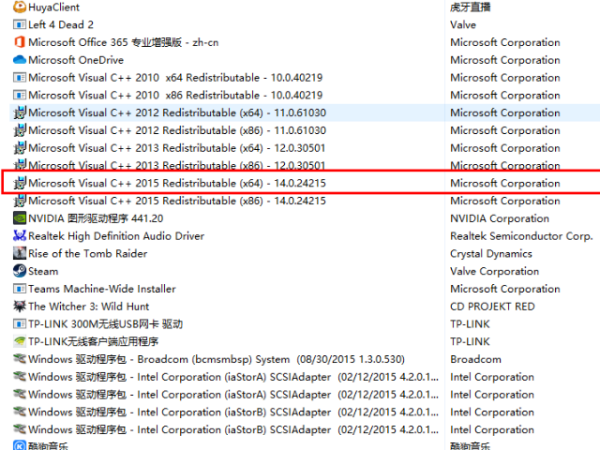The image size is (600, 450).
Task: Select Visual C++ 2015 (x86) 14.0.24215 name
Action: pyautogui.click(x=177, y=201)
